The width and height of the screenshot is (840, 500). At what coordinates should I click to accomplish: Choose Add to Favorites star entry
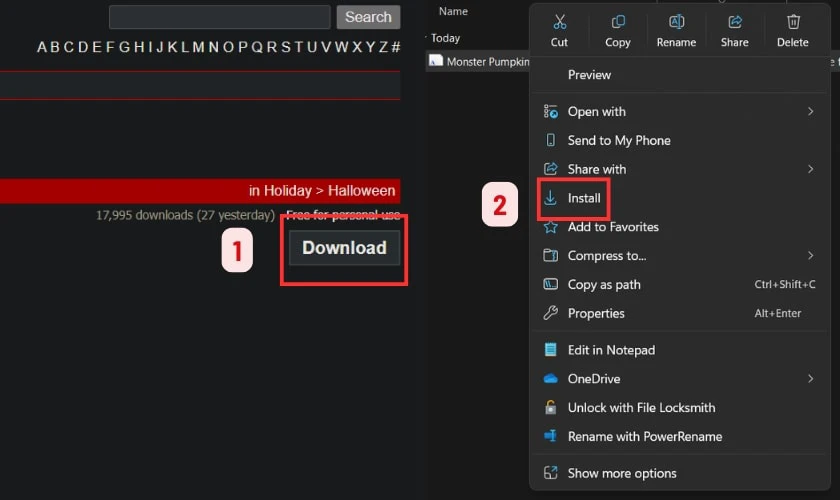pos(612,227)
